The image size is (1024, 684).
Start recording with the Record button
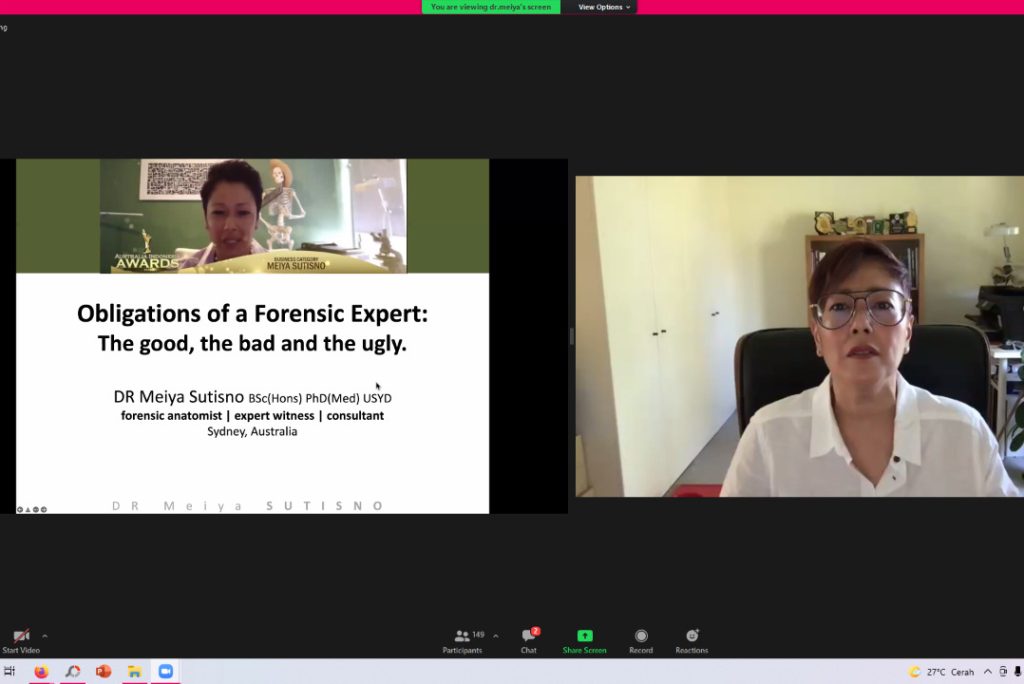click(641, 640)
